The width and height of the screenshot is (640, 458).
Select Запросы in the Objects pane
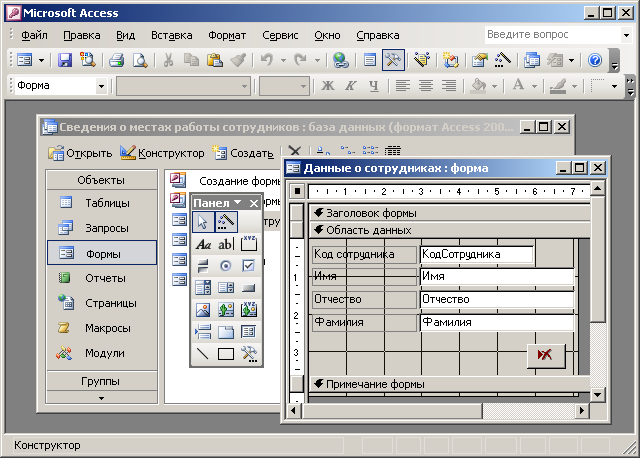102,228
